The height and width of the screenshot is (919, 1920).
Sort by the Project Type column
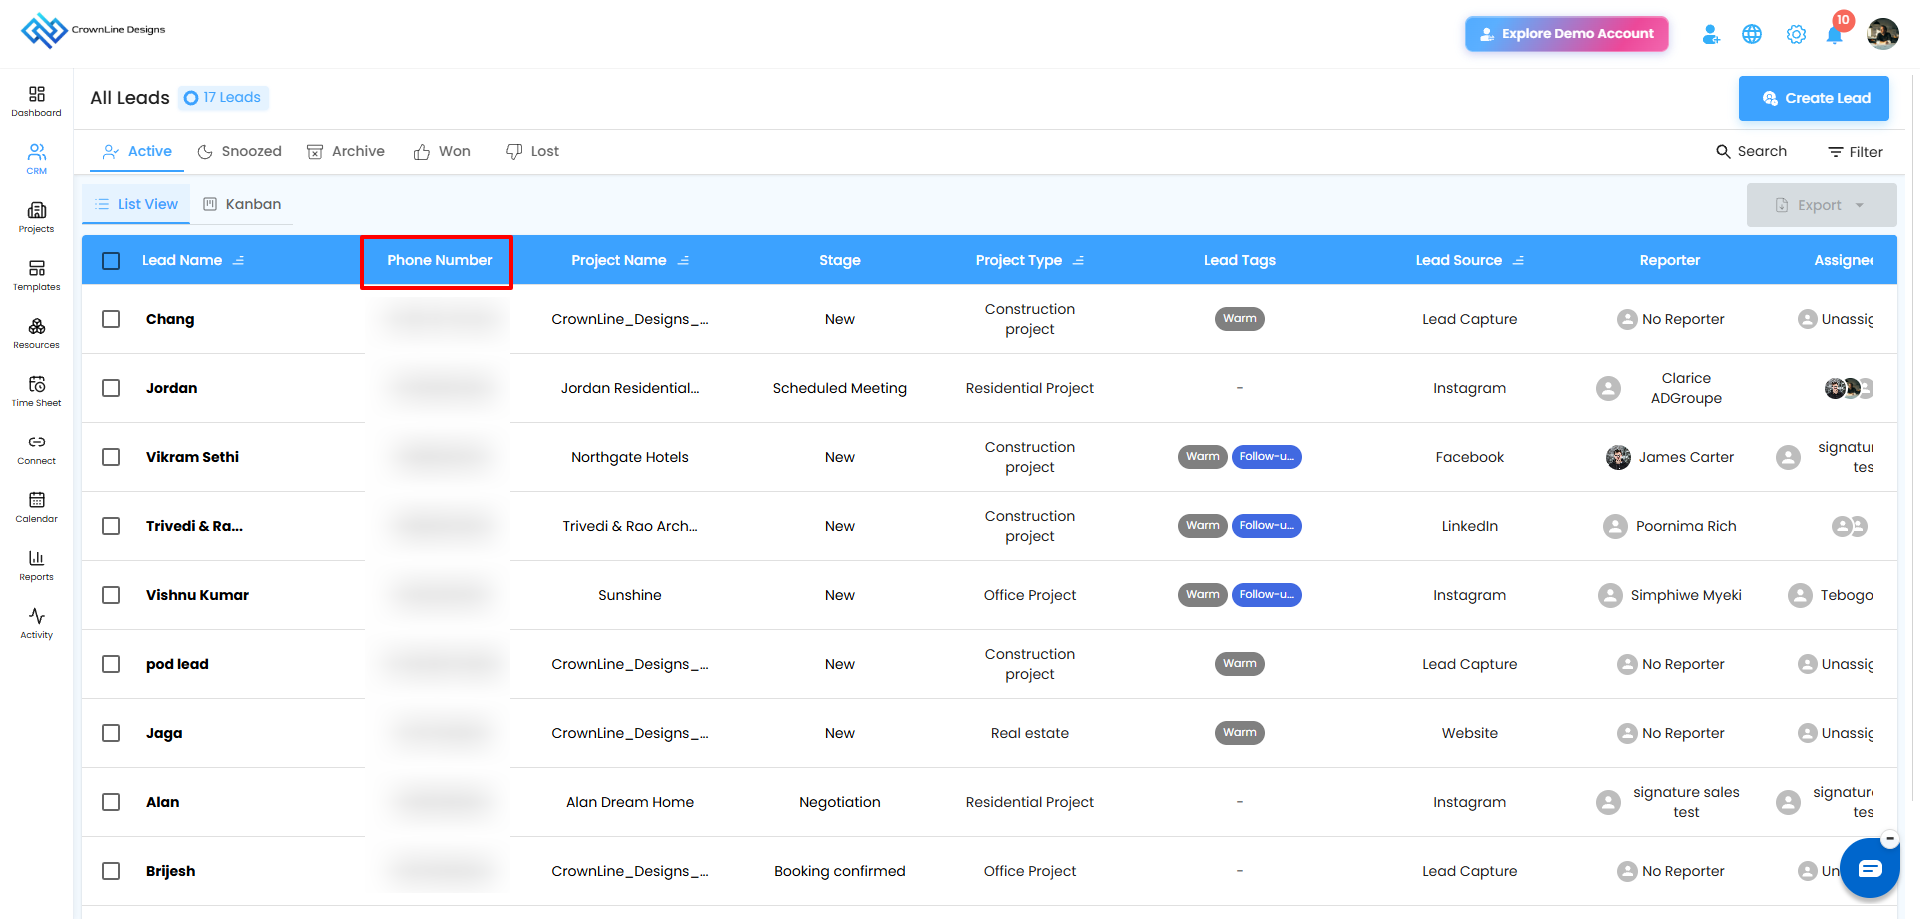click(1078, 260)
